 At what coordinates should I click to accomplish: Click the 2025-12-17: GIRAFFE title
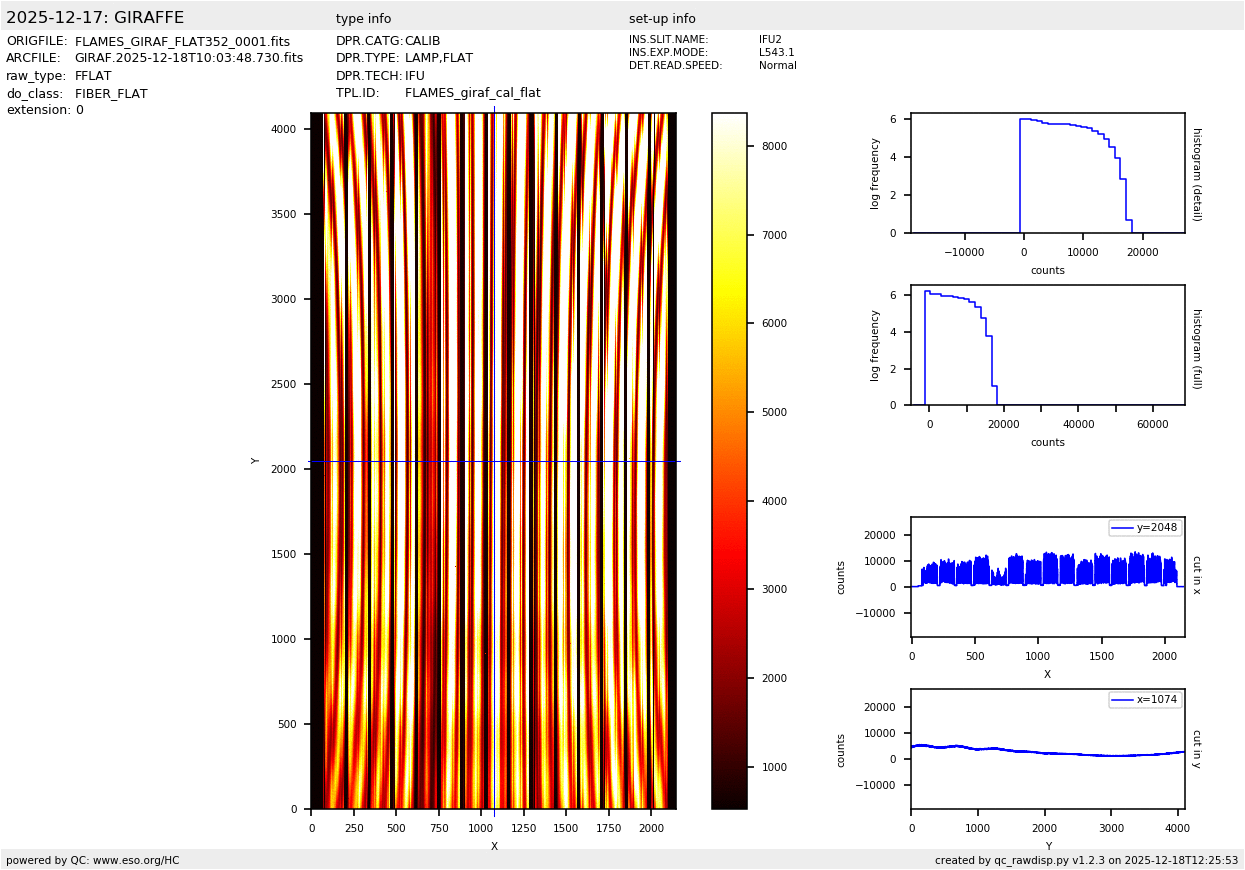pyautogui.click(x=95, y=18)
